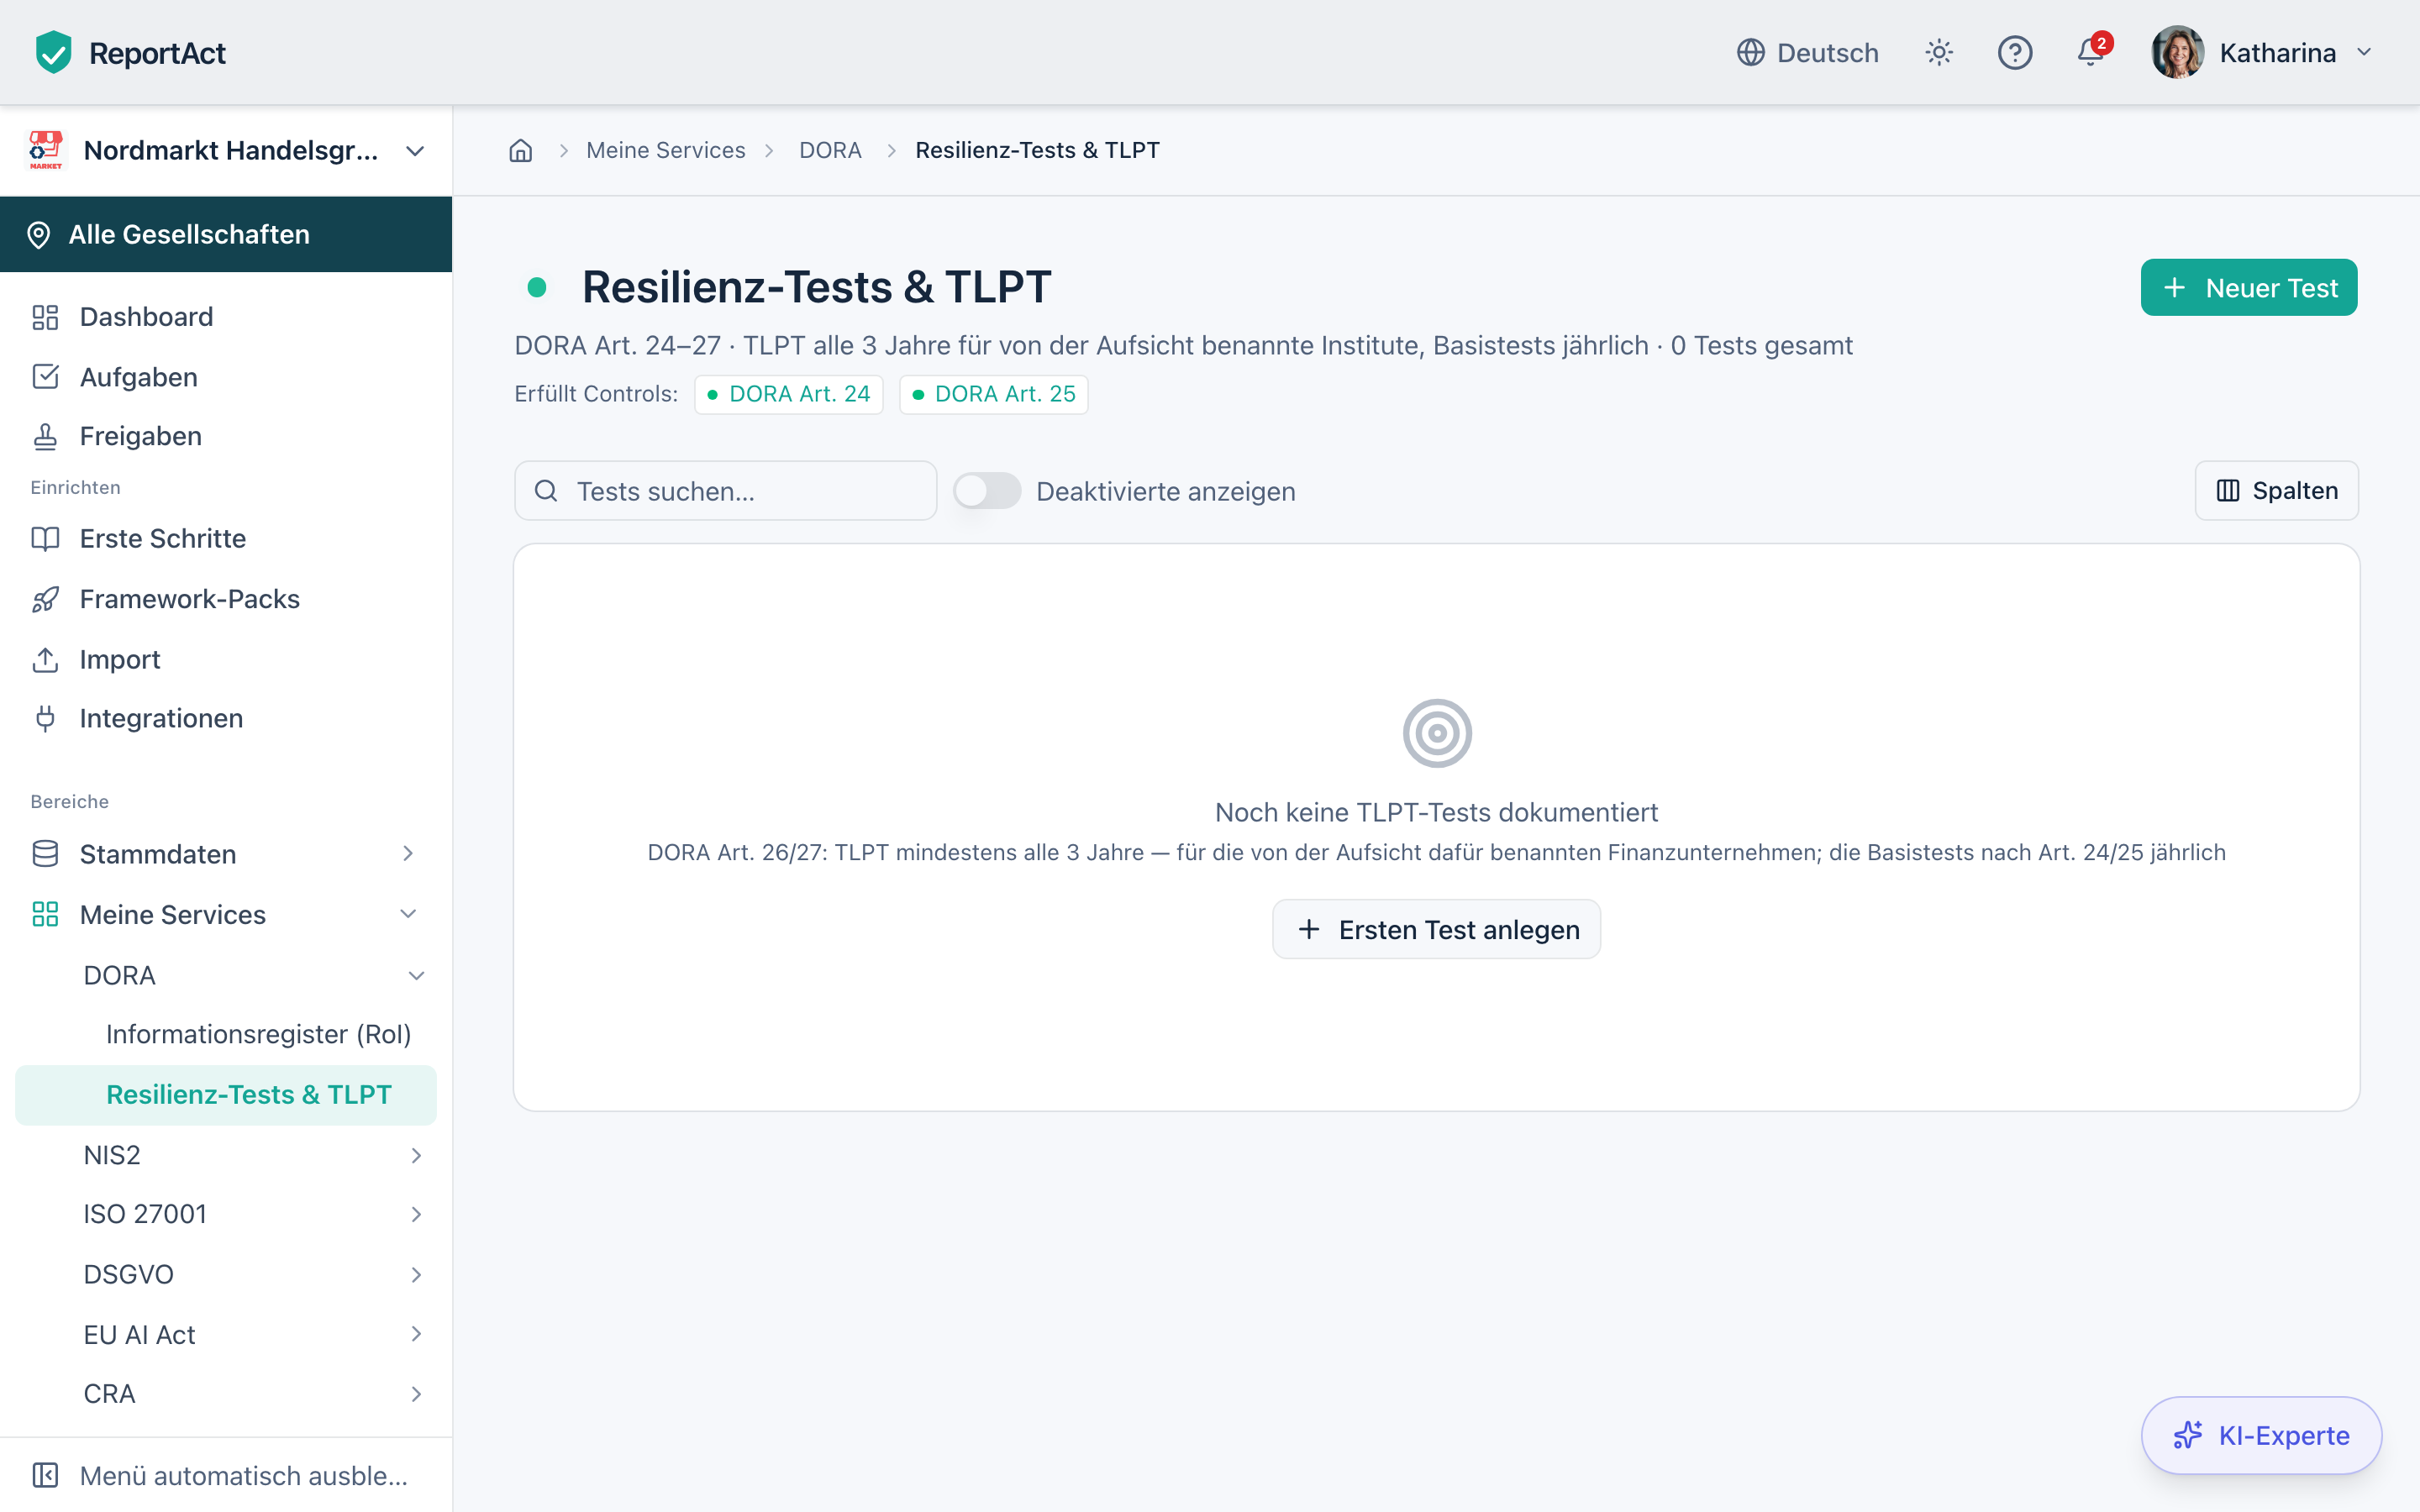Open Katharina's user menu

[2263, 52]
